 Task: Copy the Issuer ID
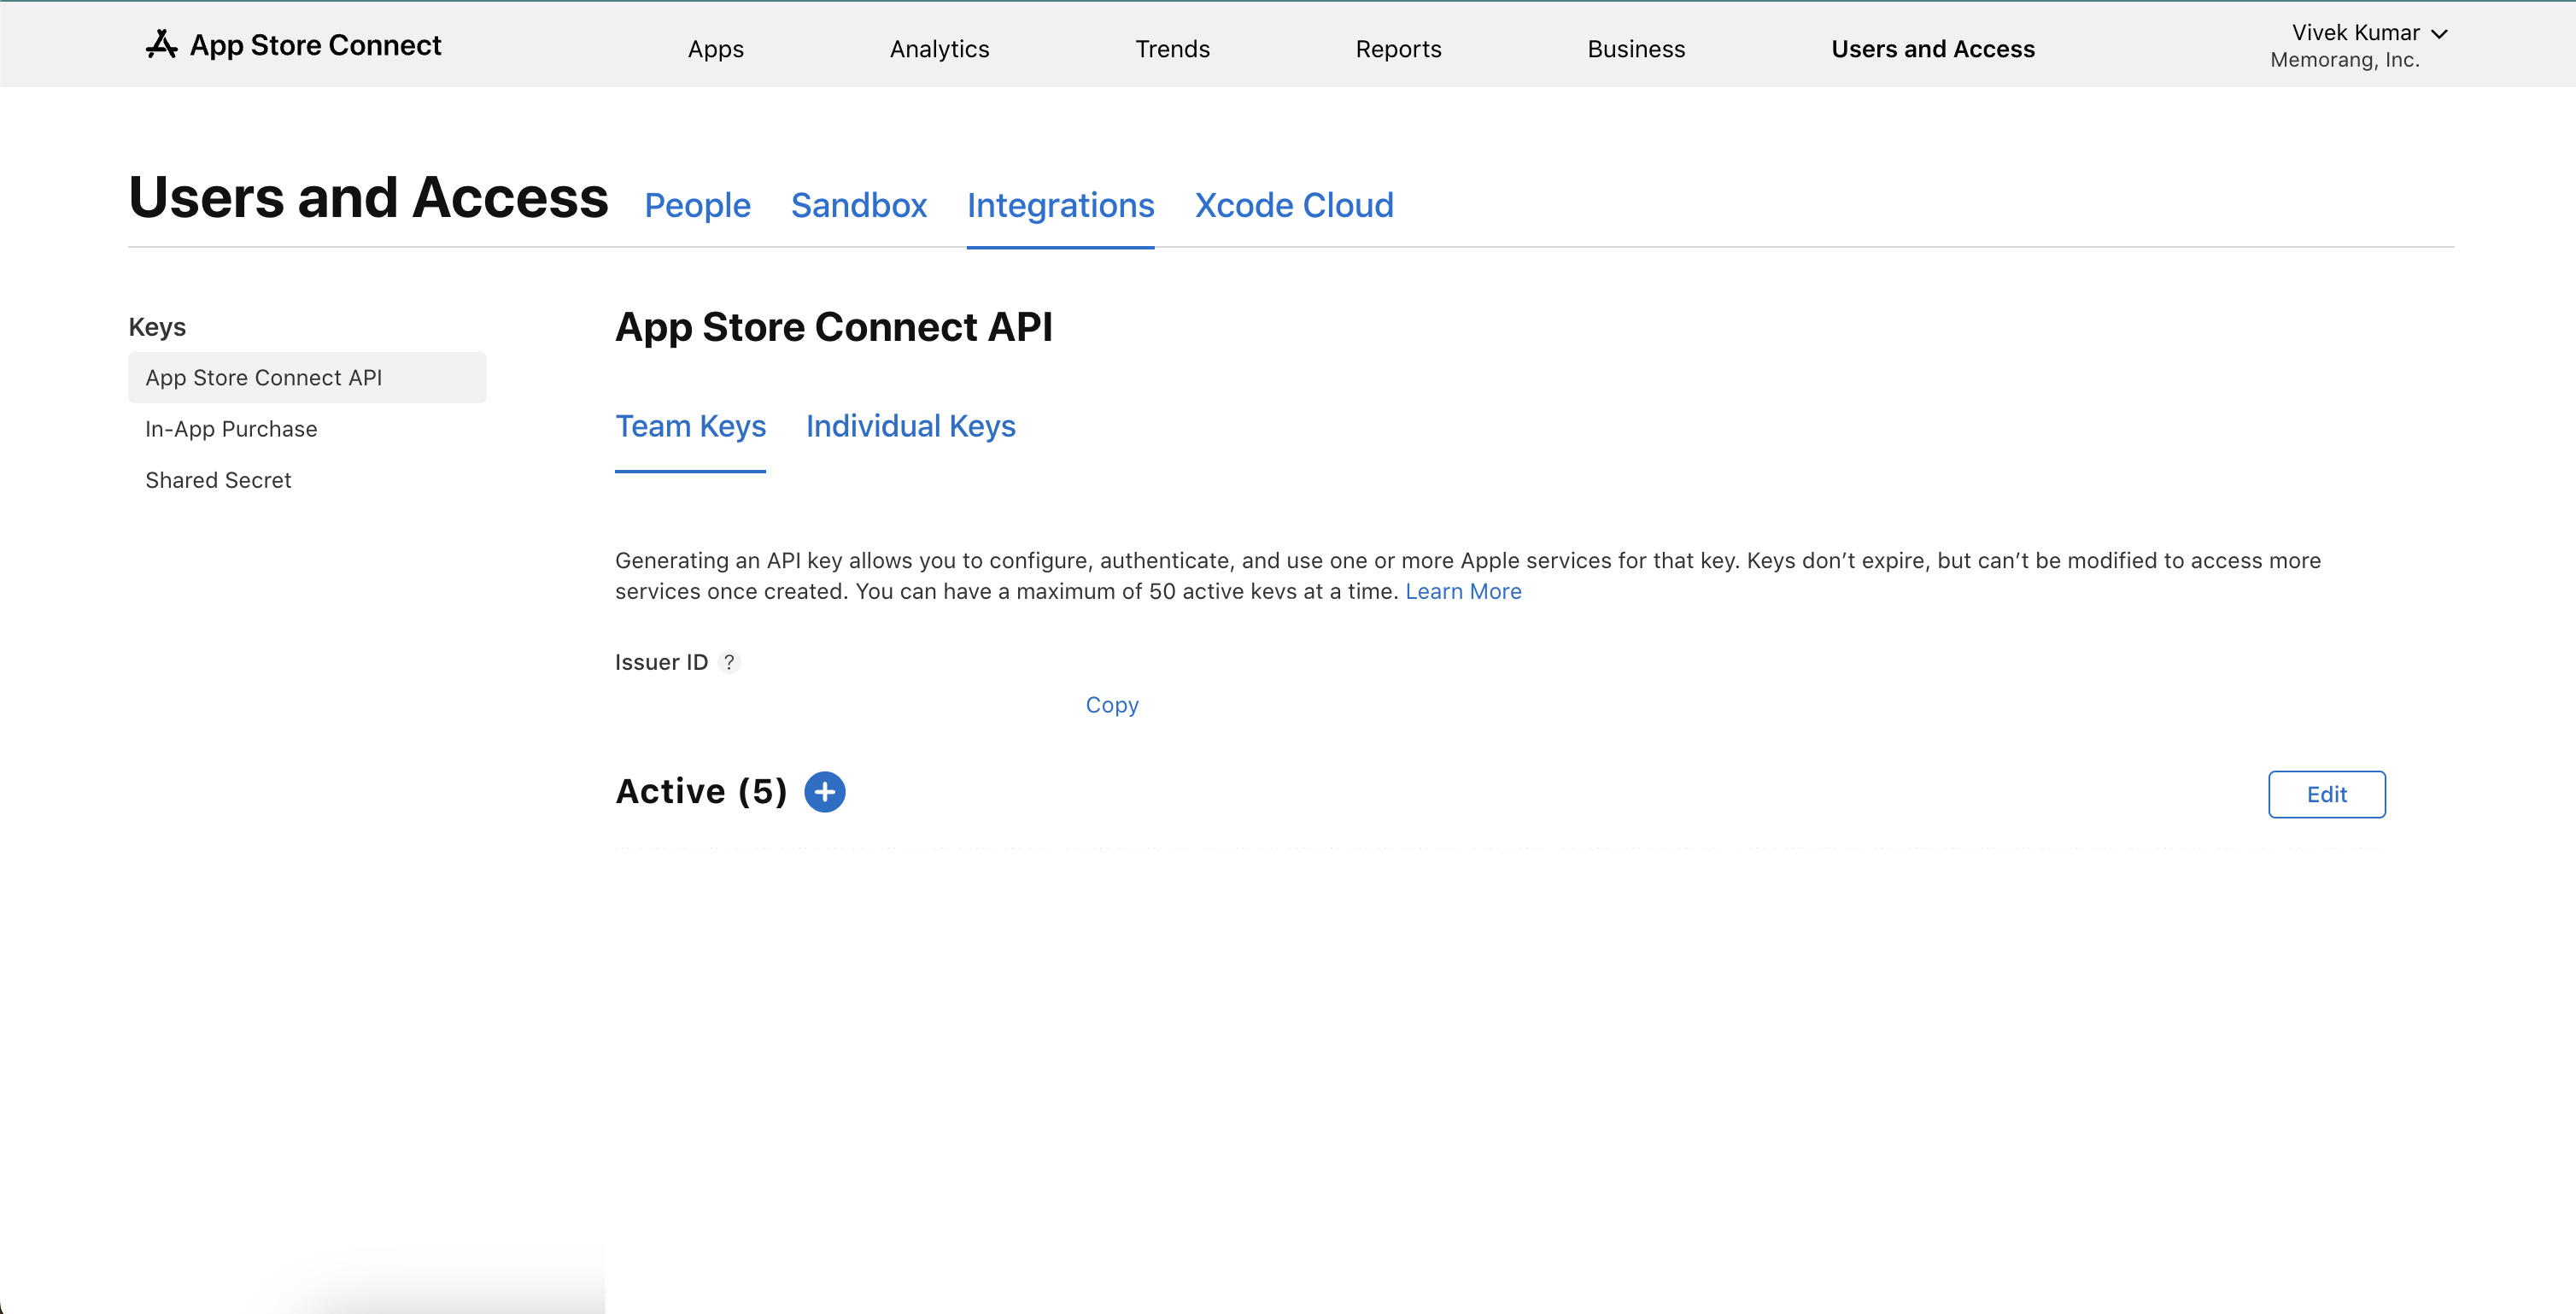point(1111,705)
